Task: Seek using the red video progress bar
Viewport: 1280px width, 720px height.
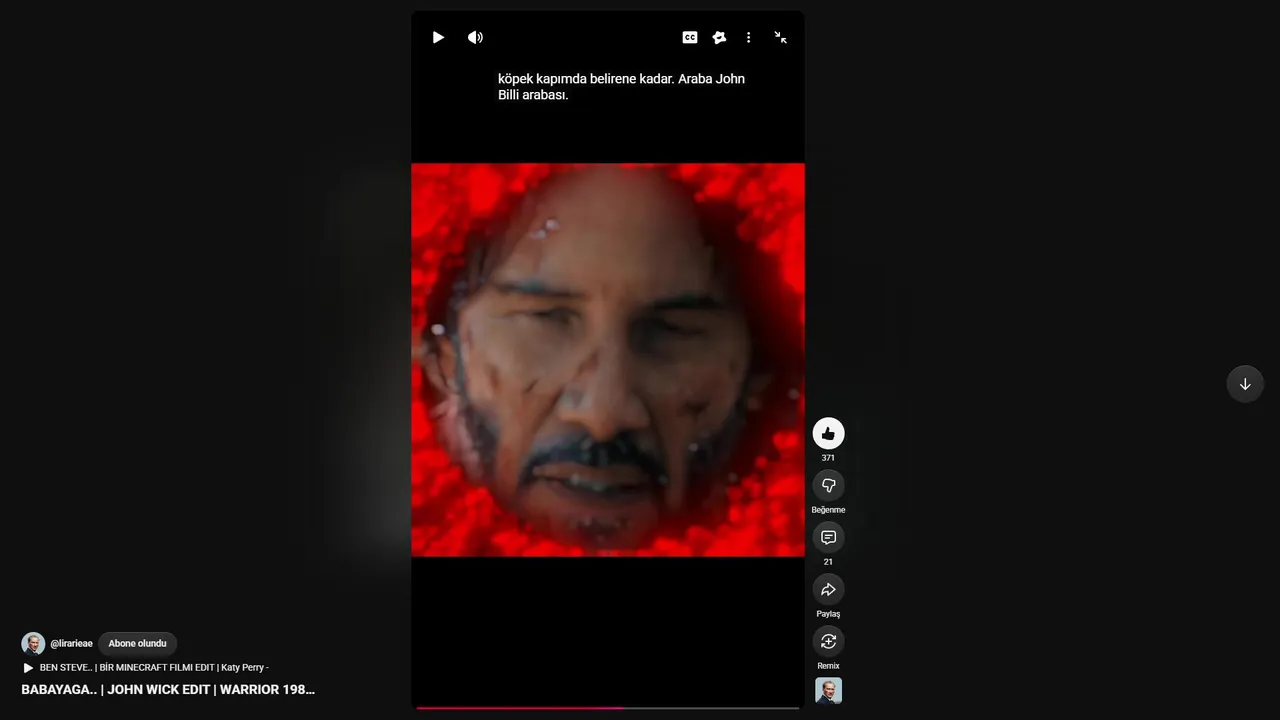Action: 608,707
